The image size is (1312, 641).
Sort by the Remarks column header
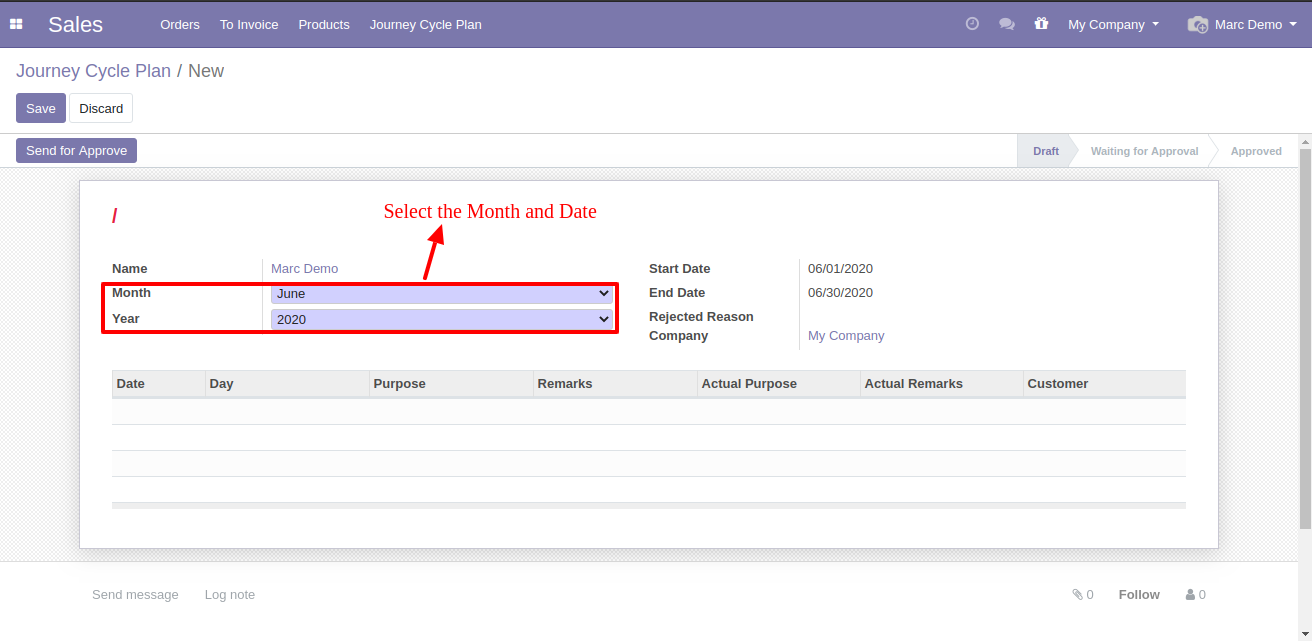pyautogui.click(x=616, y=384)
